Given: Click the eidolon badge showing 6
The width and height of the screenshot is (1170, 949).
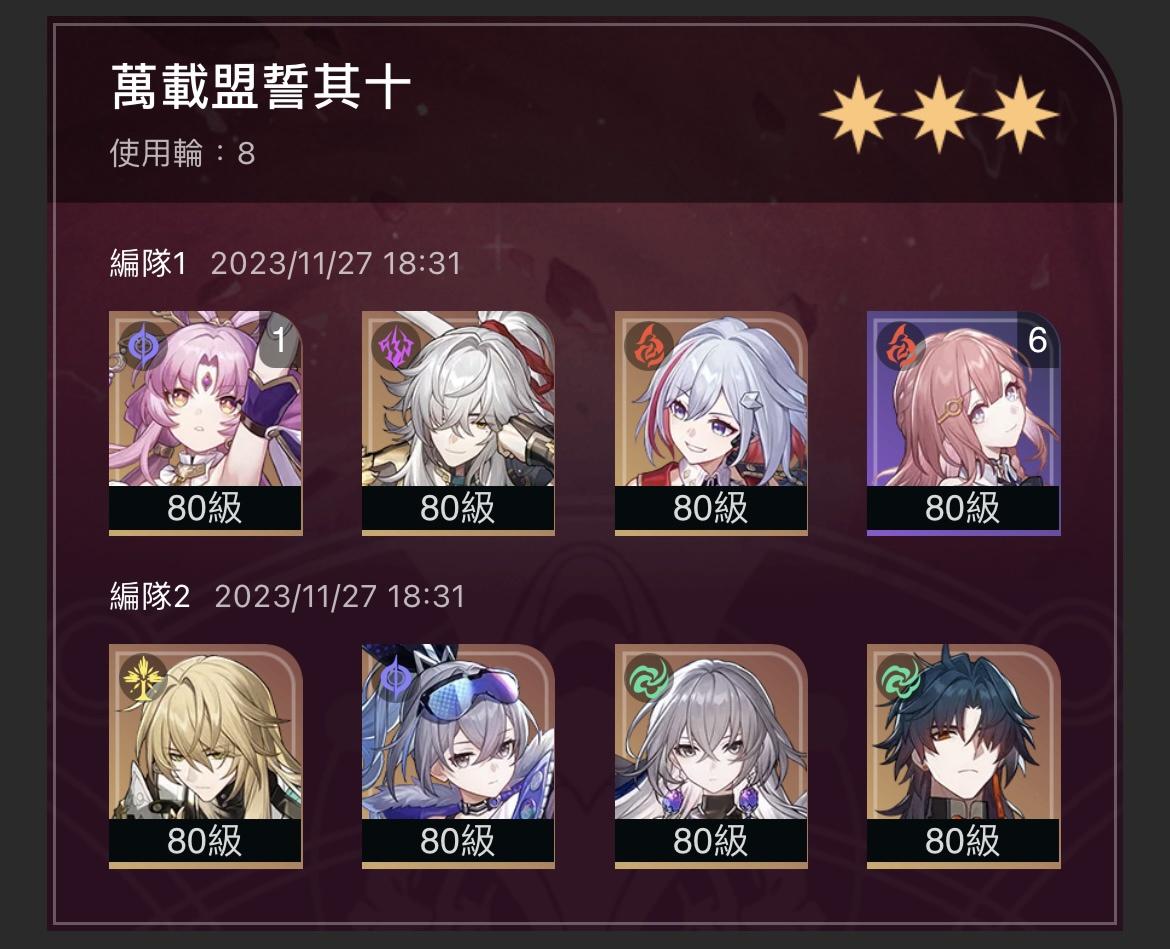Looking at the screenshot, I should coord(1038,340).
